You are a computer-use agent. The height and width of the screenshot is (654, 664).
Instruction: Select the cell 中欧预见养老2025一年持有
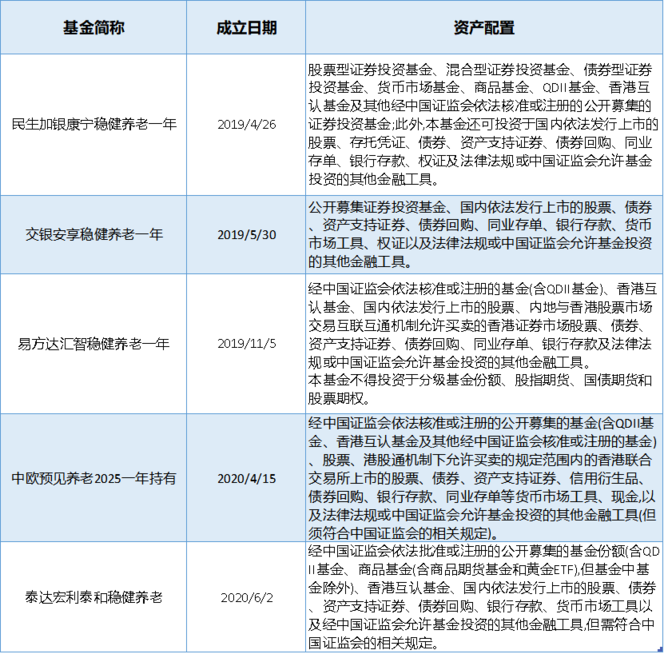[x=94, y=478]
